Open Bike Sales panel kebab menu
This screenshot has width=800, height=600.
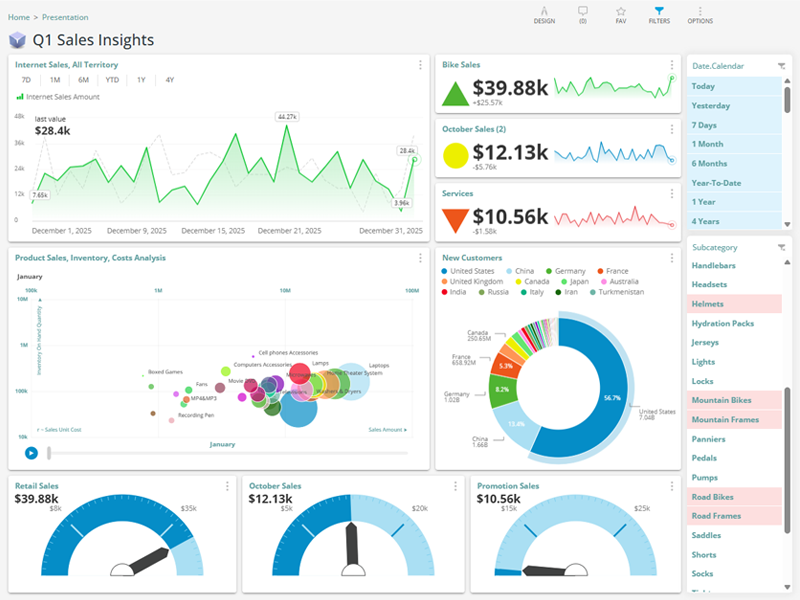point(671,65)
